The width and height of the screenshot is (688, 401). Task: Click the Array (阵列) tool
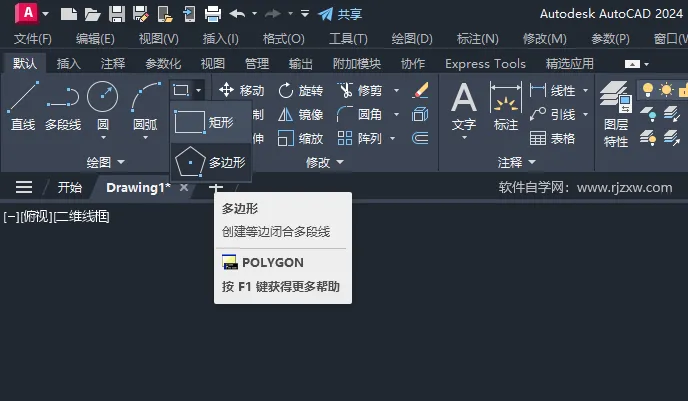pos(360,139)
